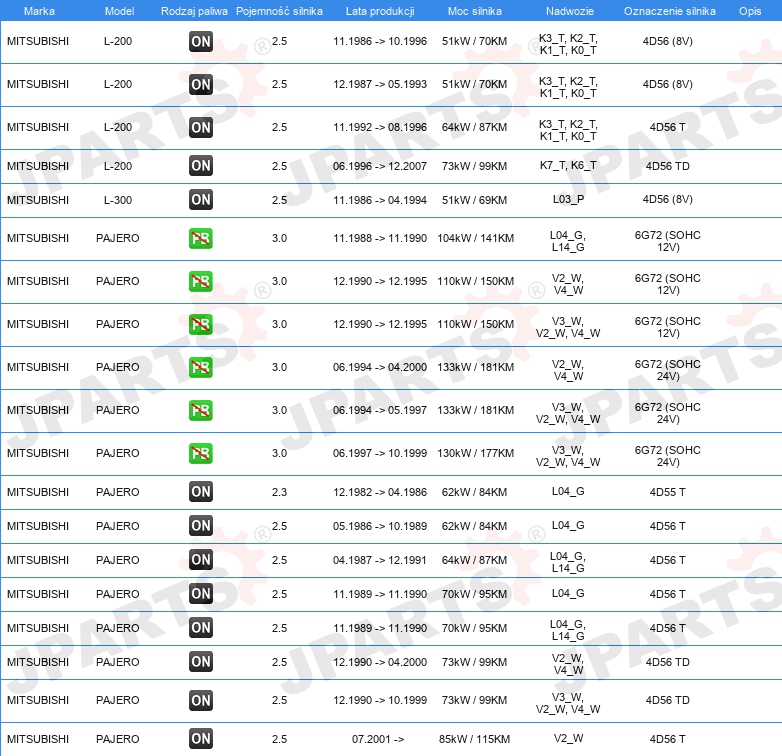Click the 12.1987 -> 05.1993 date cell
Image resolution: width=782 pixels, height=756 pixels.
(380, 84)
